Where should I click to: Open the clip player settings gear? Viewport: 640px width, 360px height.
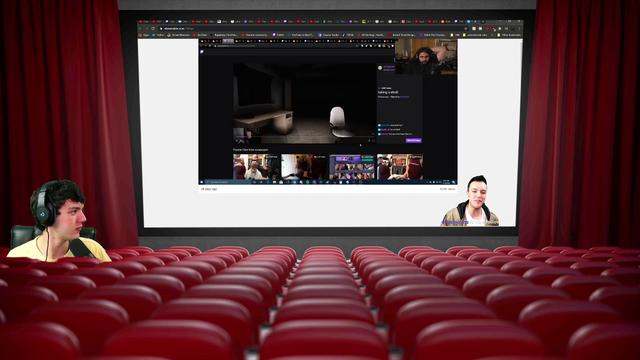pyautogui.click(x=369, y=140)
